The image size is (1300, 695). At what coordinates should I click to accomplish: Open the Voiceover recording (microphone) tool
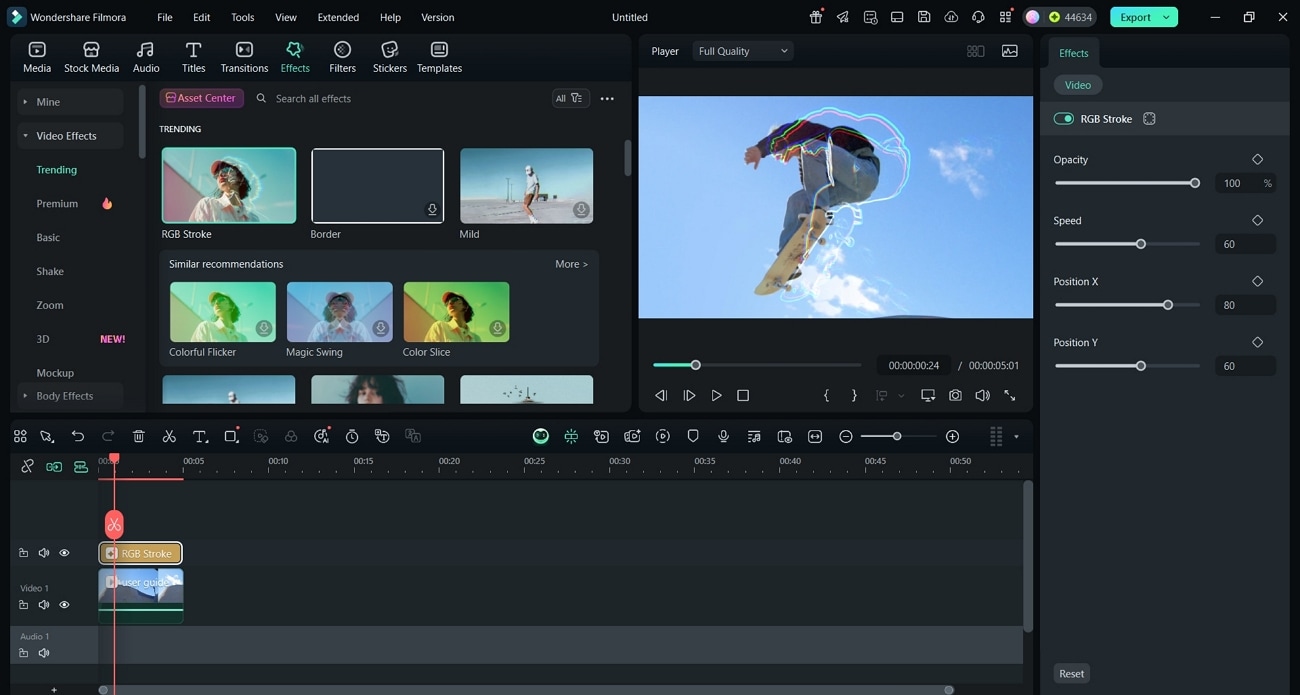click(722, 436)
